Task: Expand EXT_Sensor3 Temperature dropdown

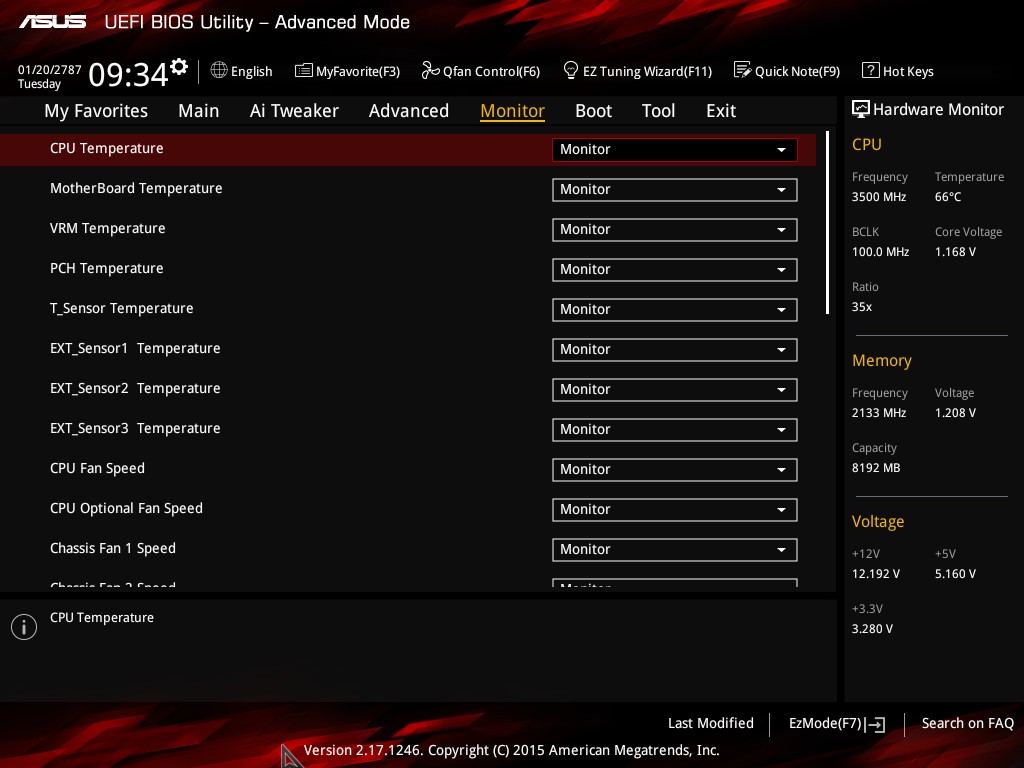Action: pyautogui.click(x=675, y=429)
